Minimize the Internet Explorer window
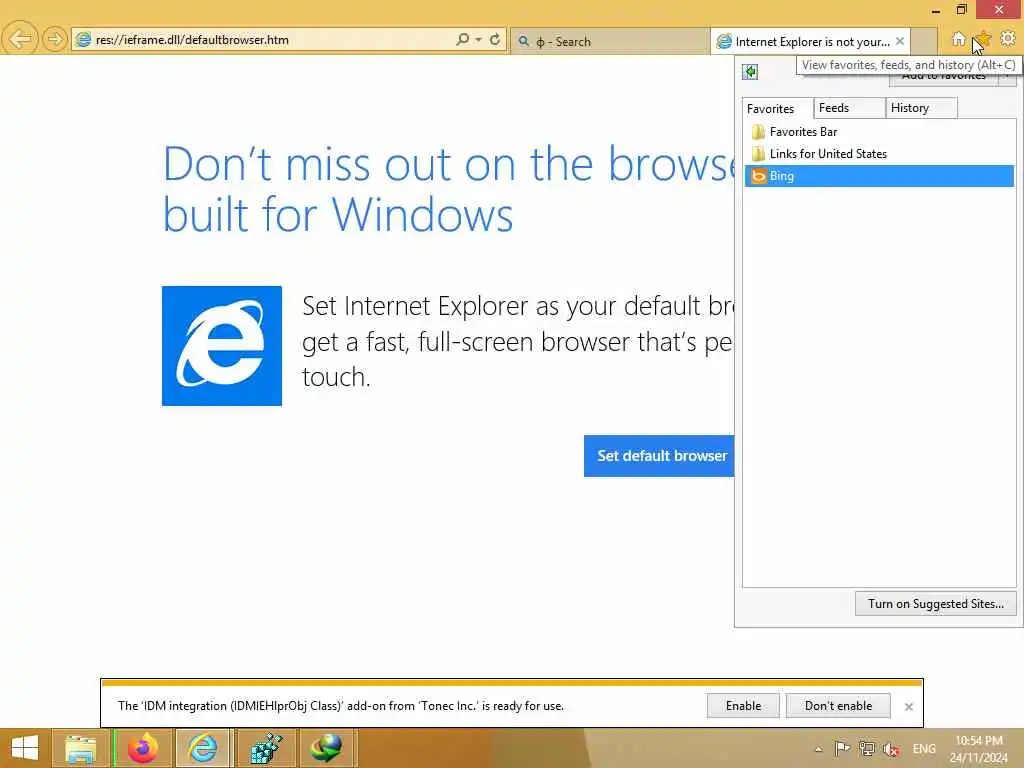 coord(936,10)
